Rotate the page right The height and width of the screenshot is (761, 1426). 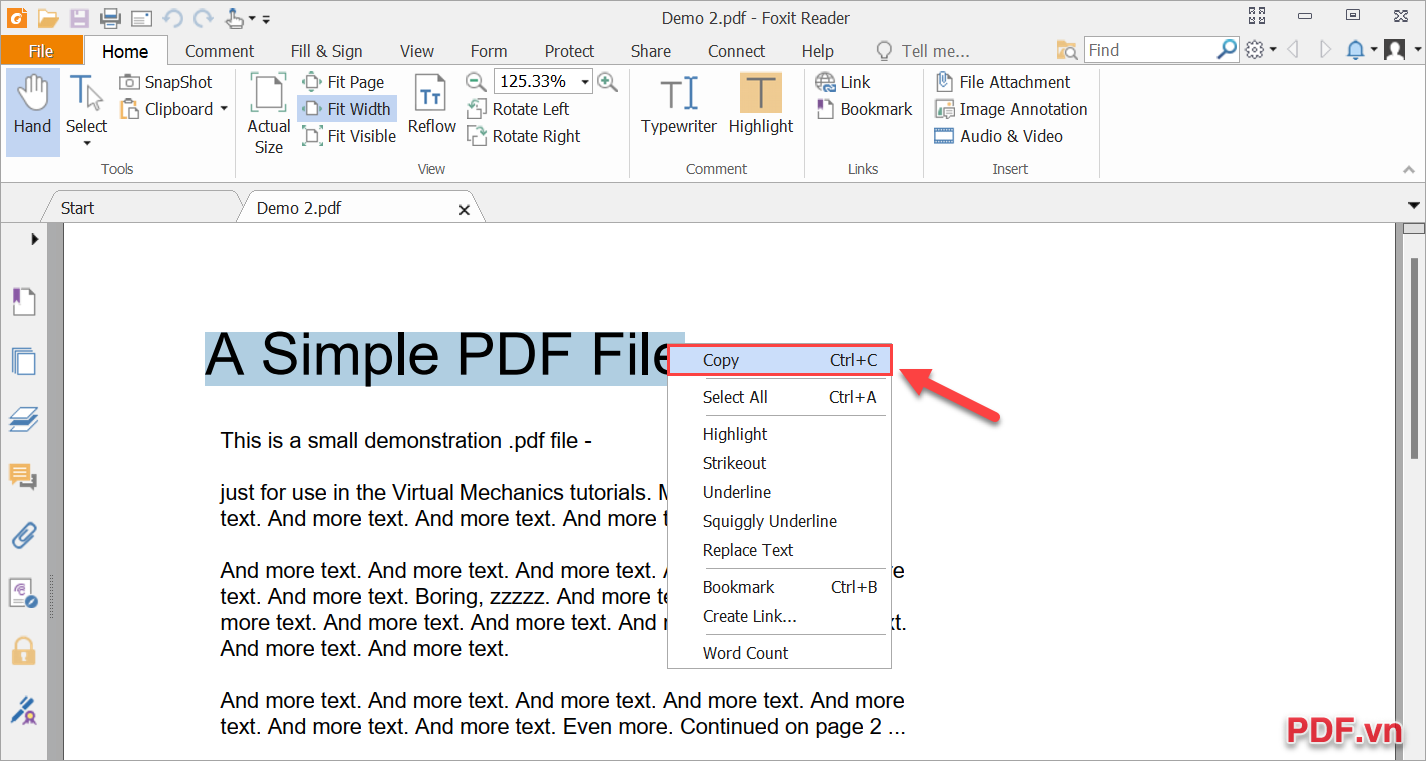click(523, 136)
